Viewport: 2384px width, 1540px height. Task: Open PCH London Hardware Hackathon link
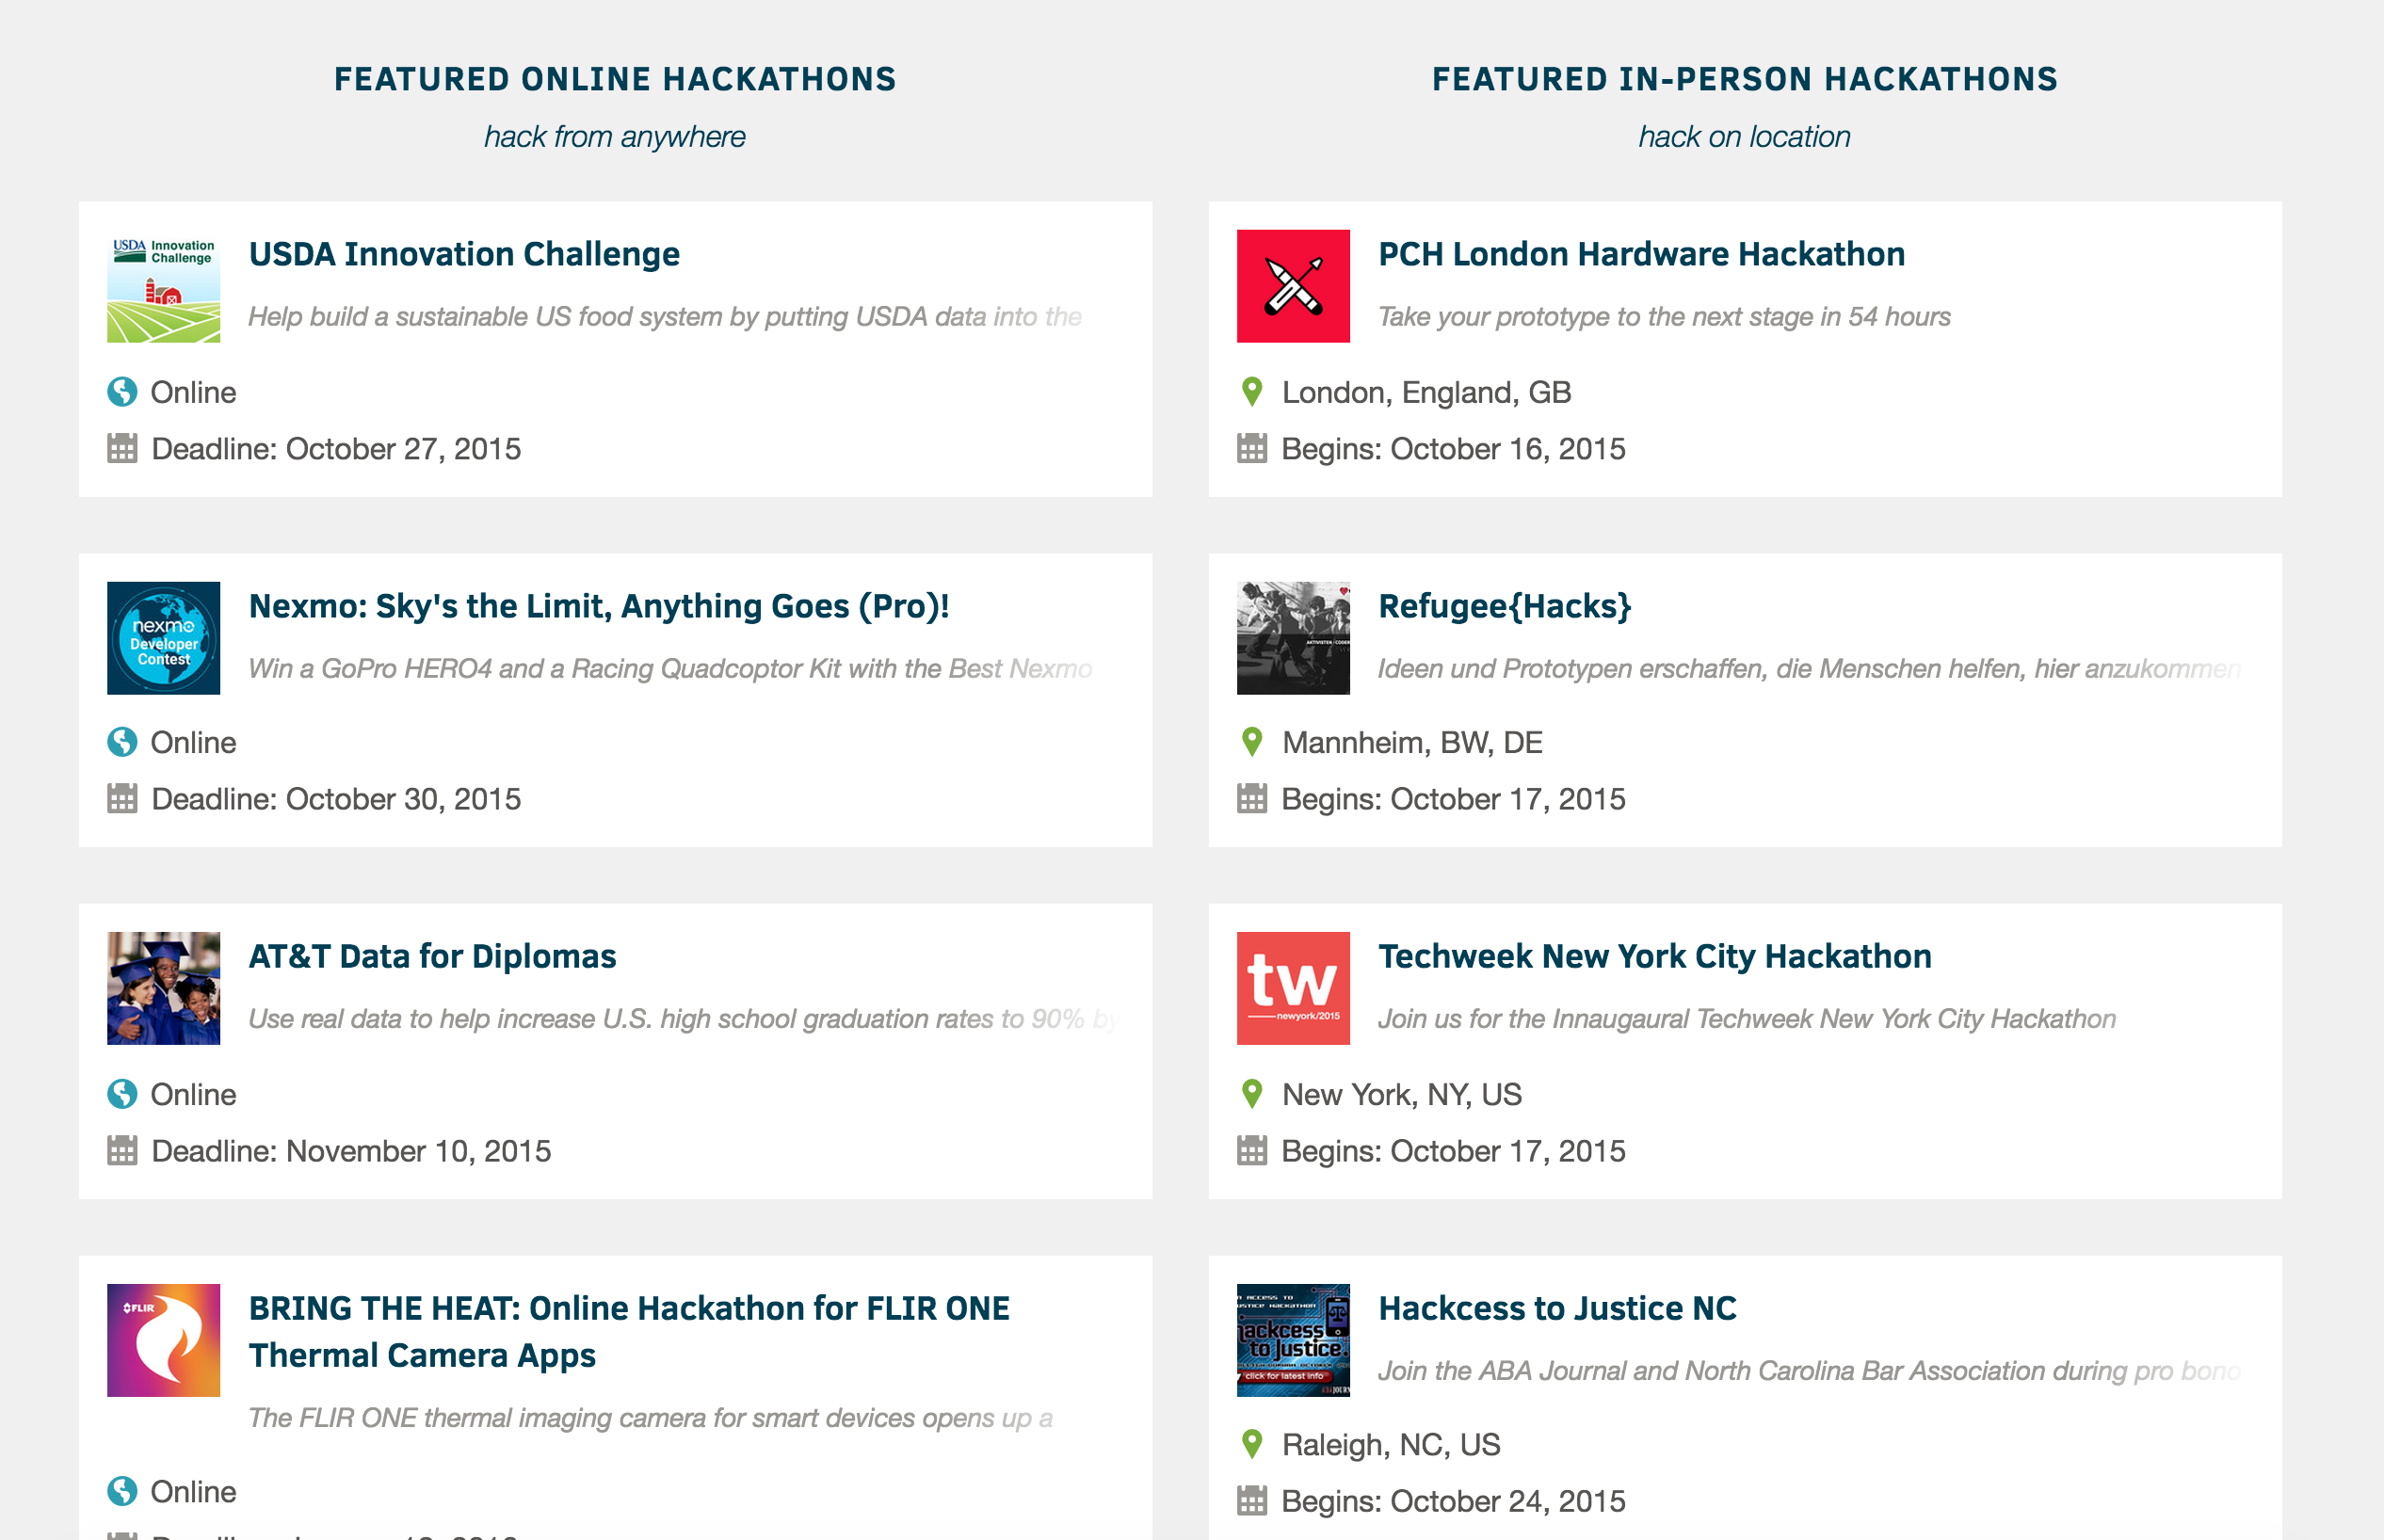1641,254
